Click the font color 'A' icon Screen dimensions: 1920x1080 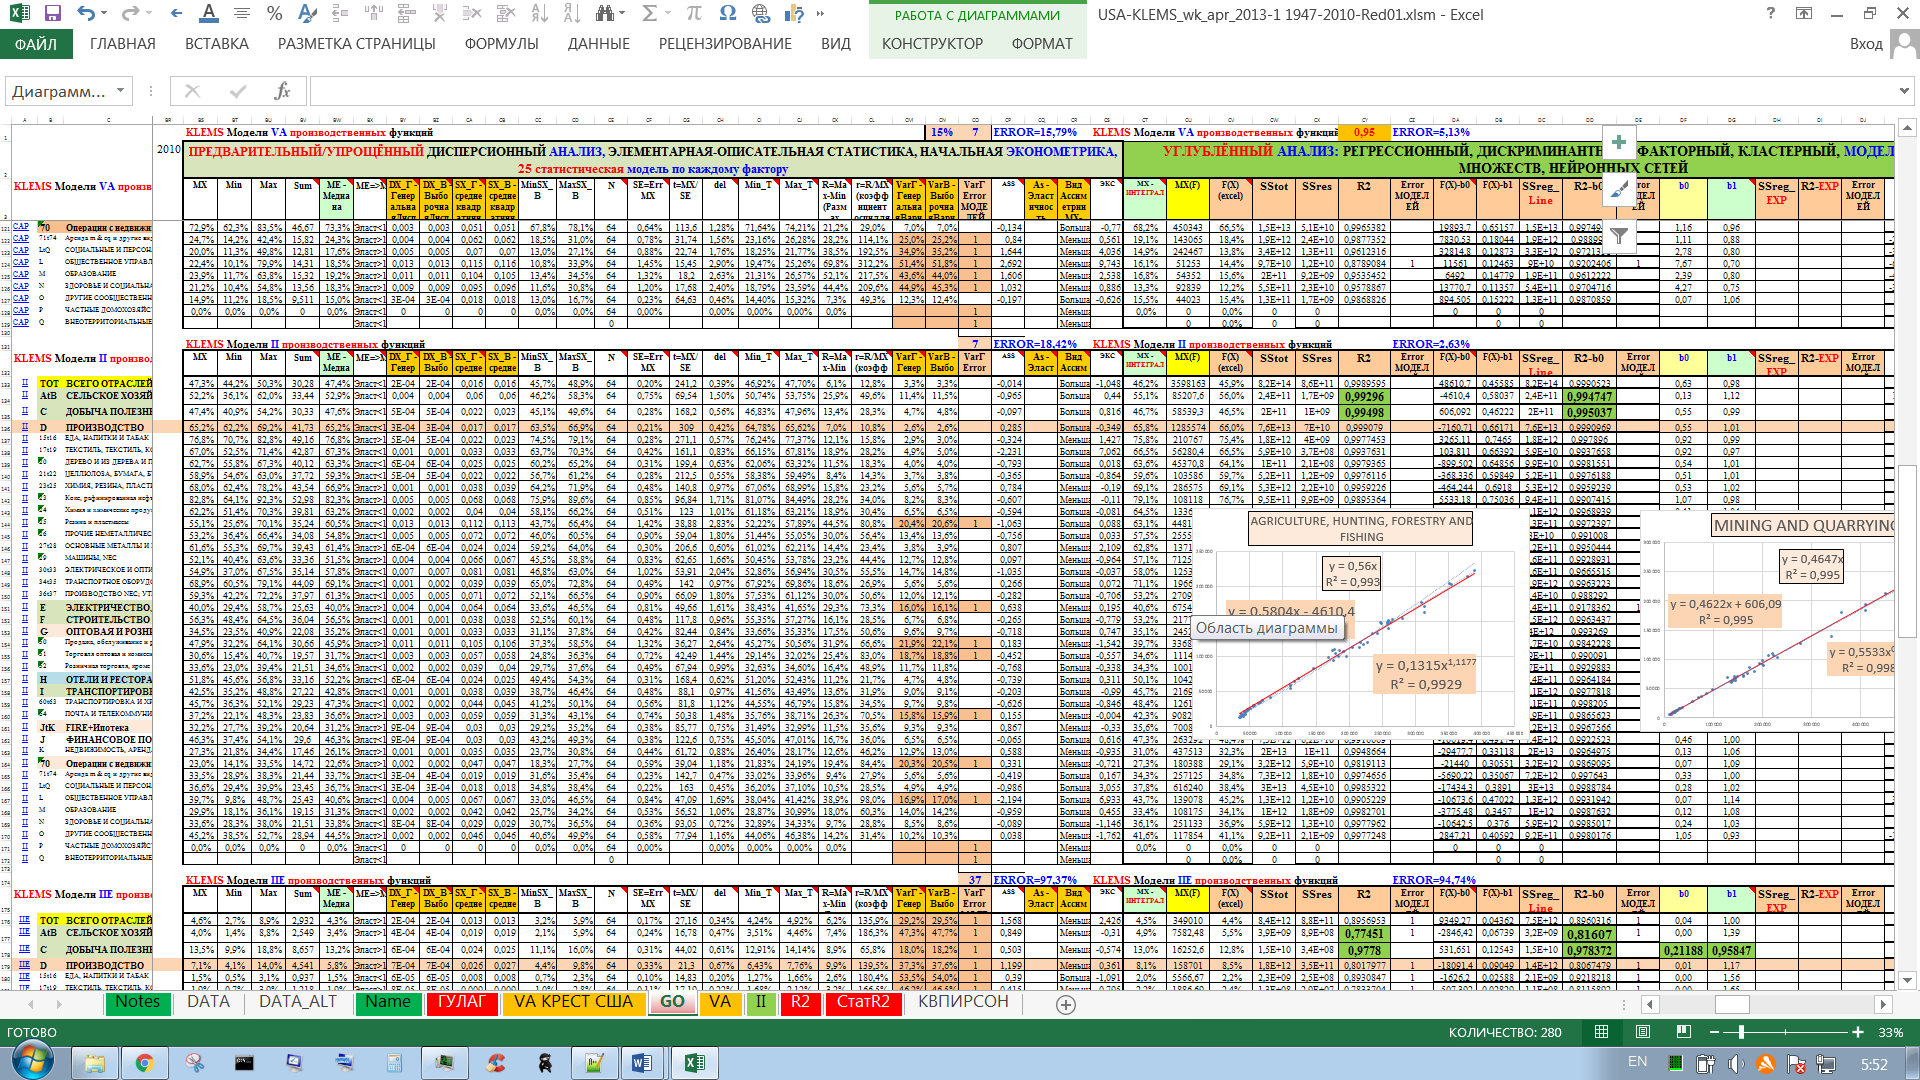tap(208, 14)
